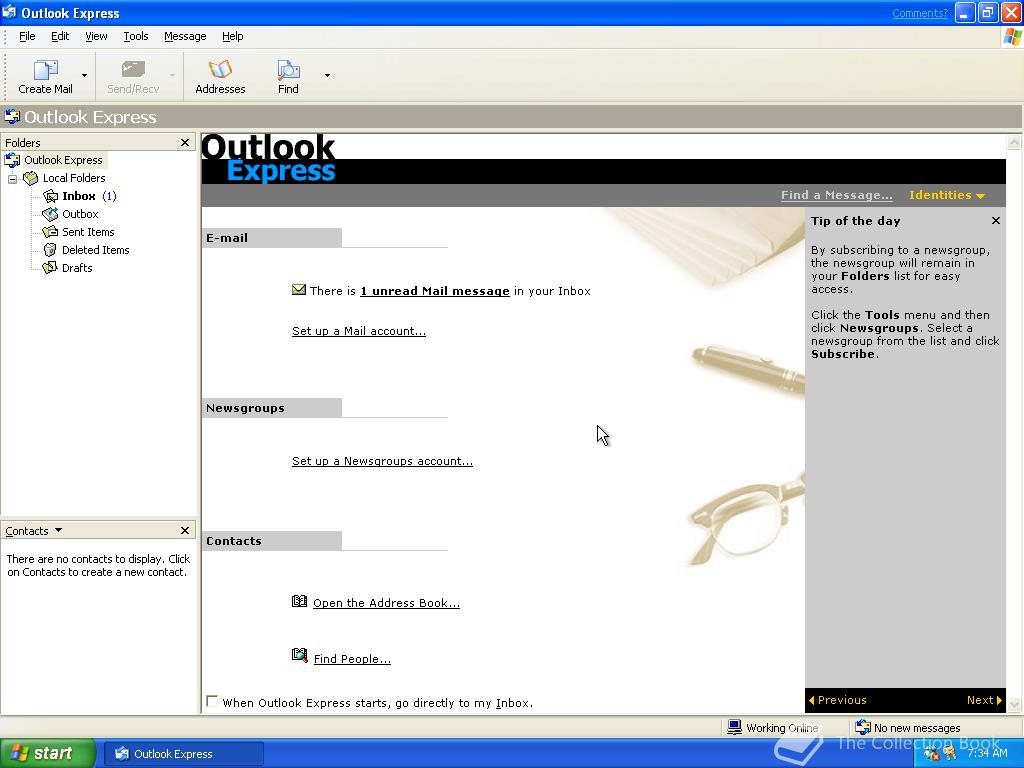Open the Addresses book icon

220,69
